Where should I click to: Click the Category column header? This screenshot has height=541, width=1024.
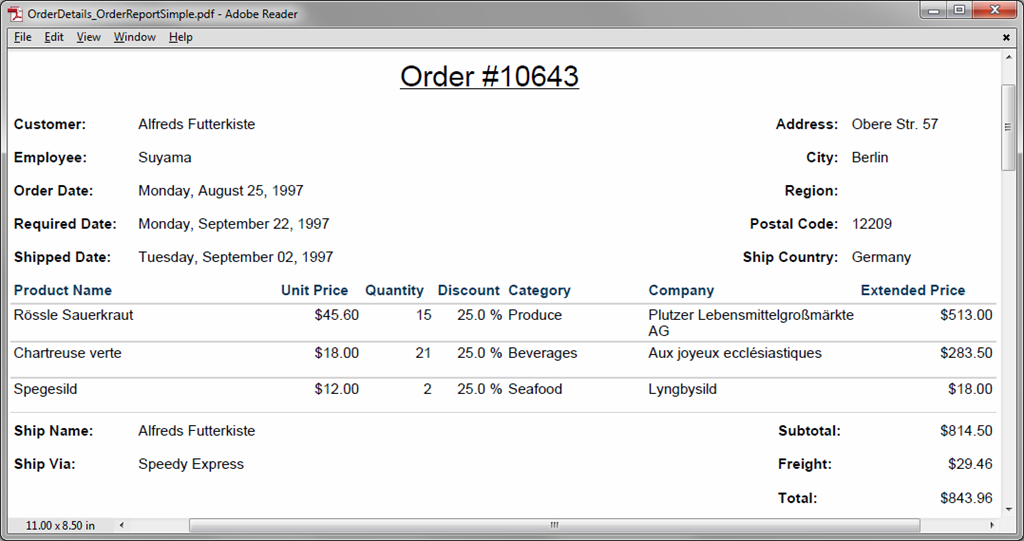tap(539, 290)
